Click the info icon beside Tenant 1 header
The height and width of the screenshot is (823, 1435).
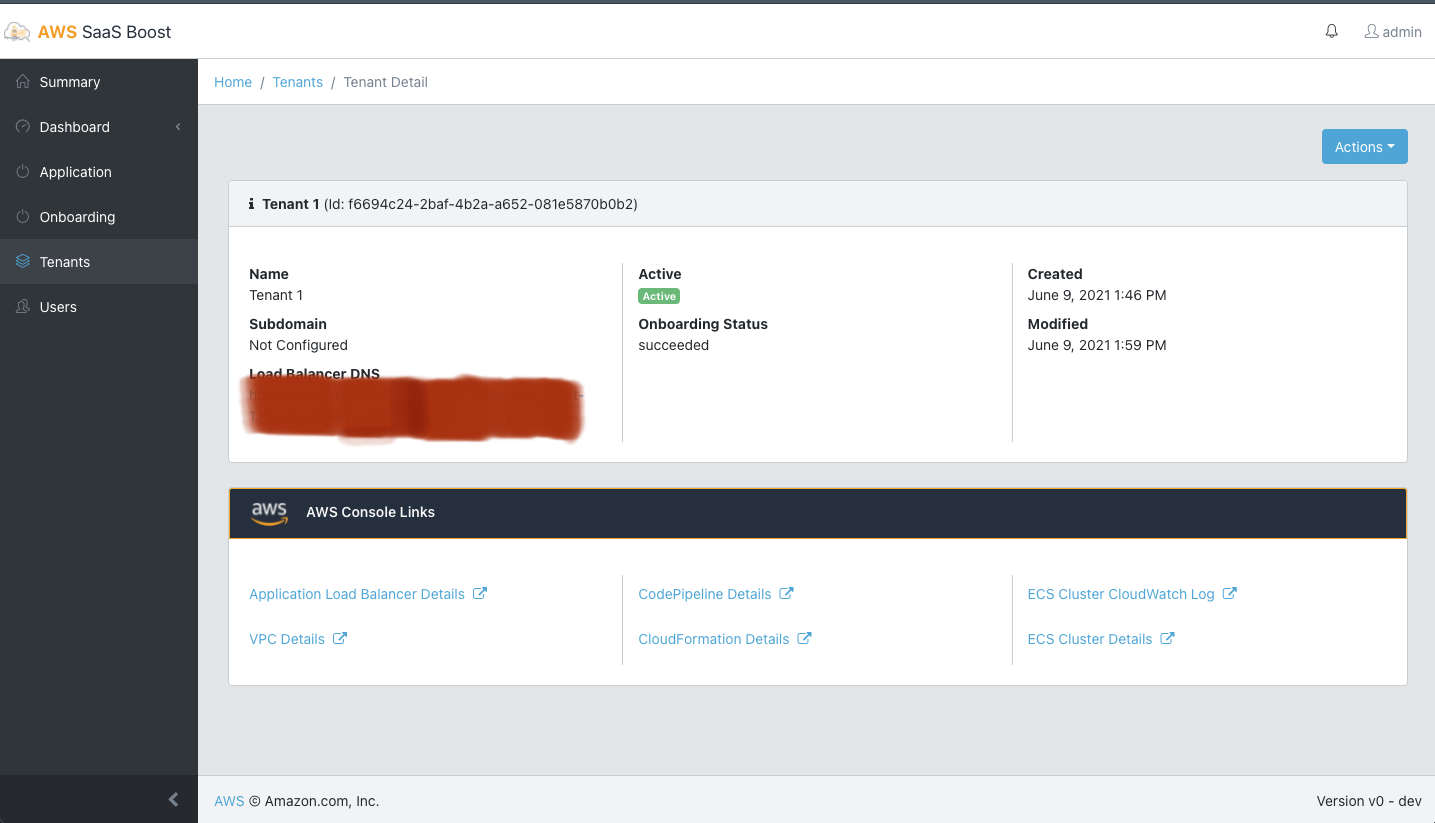click(251, 204)
